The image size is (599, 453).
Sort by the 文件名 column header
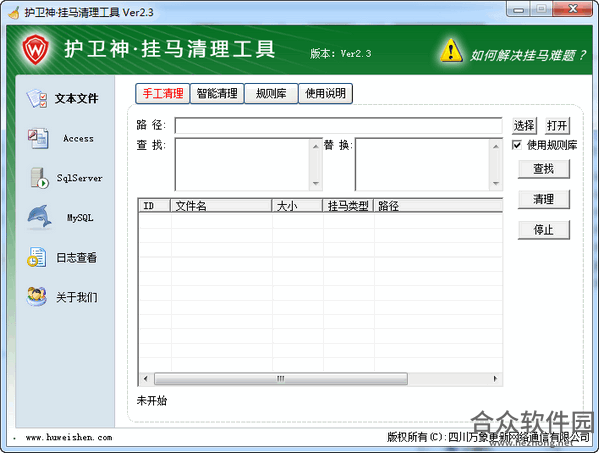[221, 206]
